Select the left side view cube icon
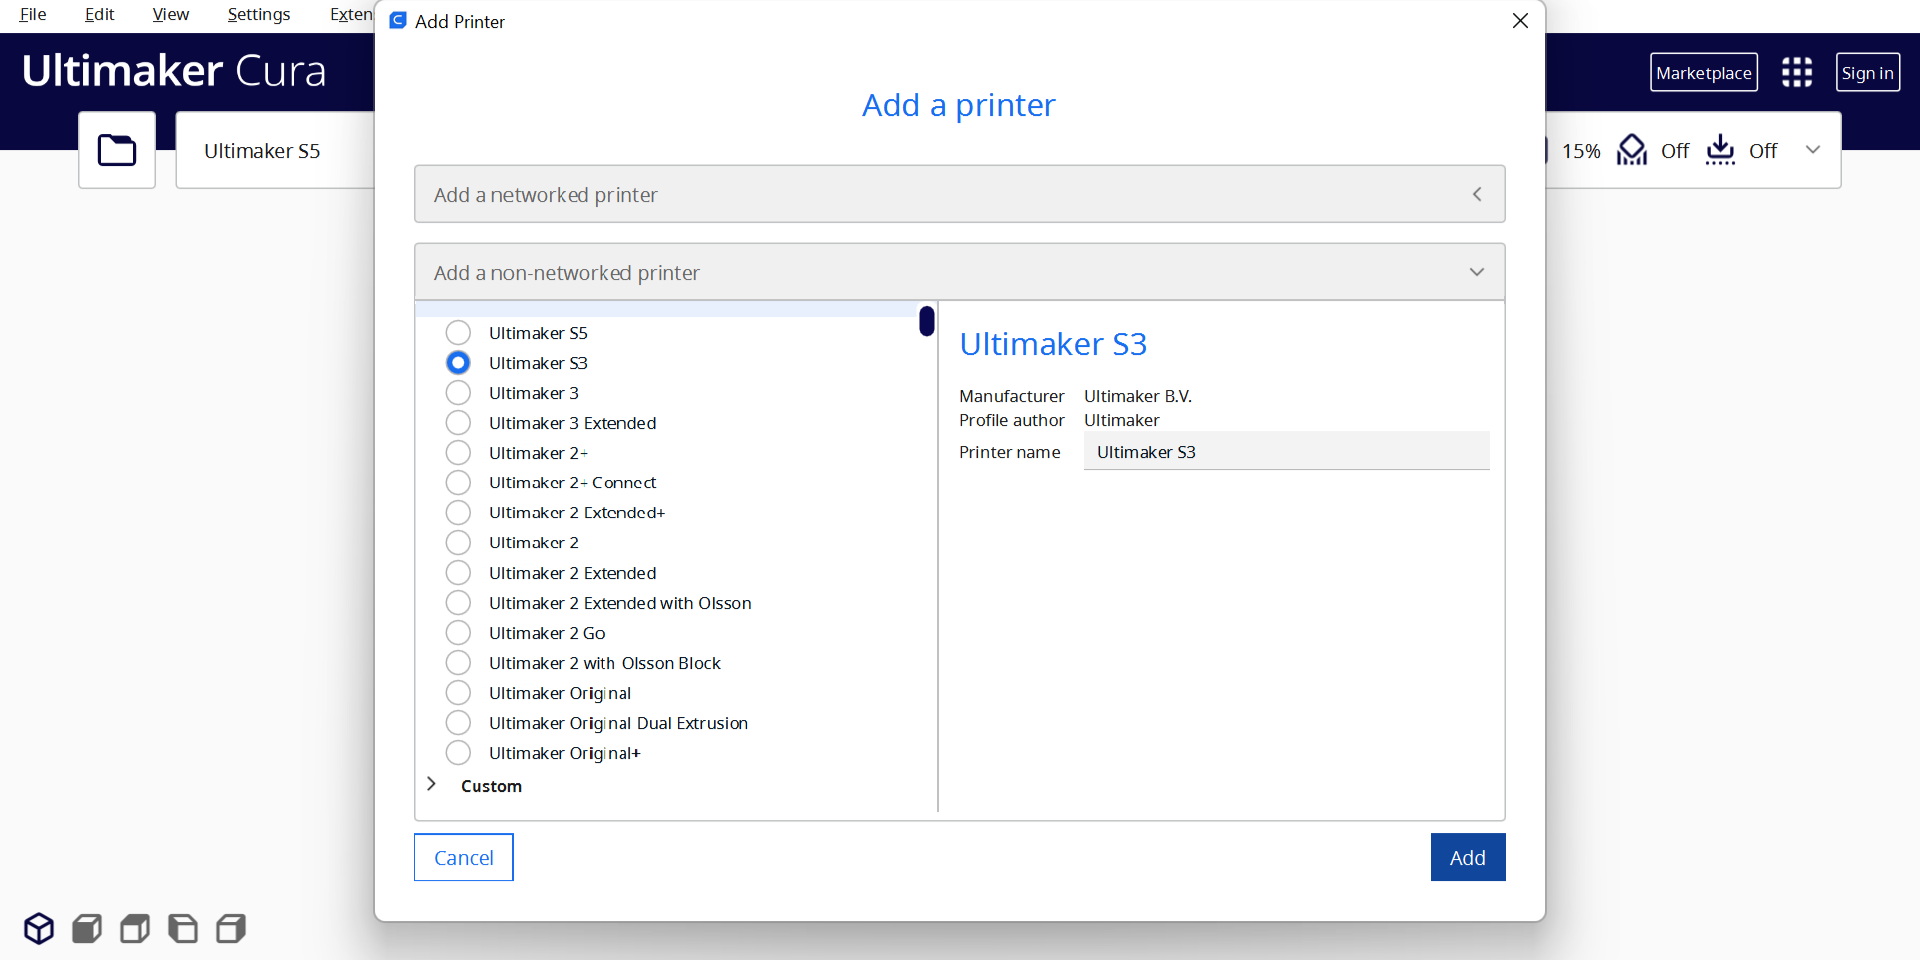The image size is (1920, 960). coord(183,929)
